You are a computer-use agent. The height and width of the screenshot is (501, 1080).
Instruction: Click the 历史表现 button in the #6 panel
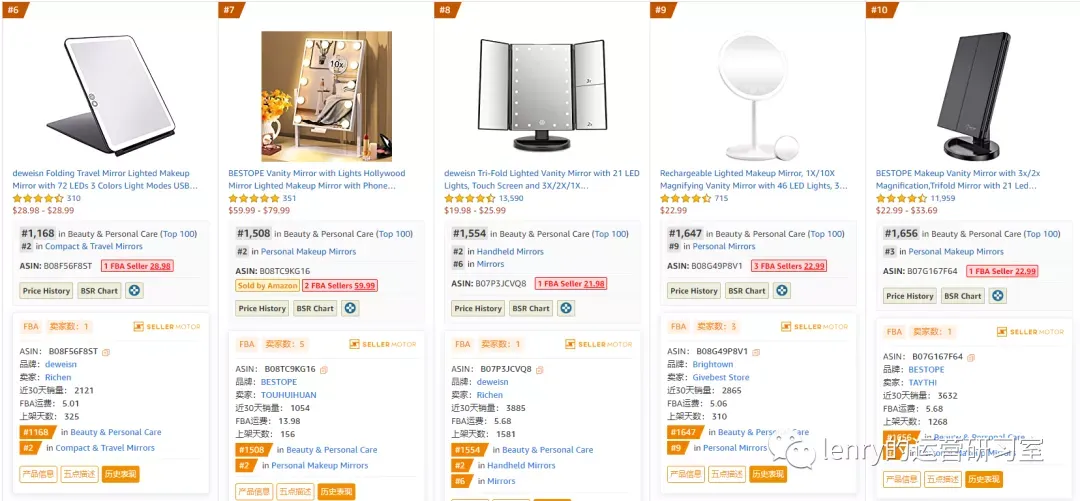(120, 474)
